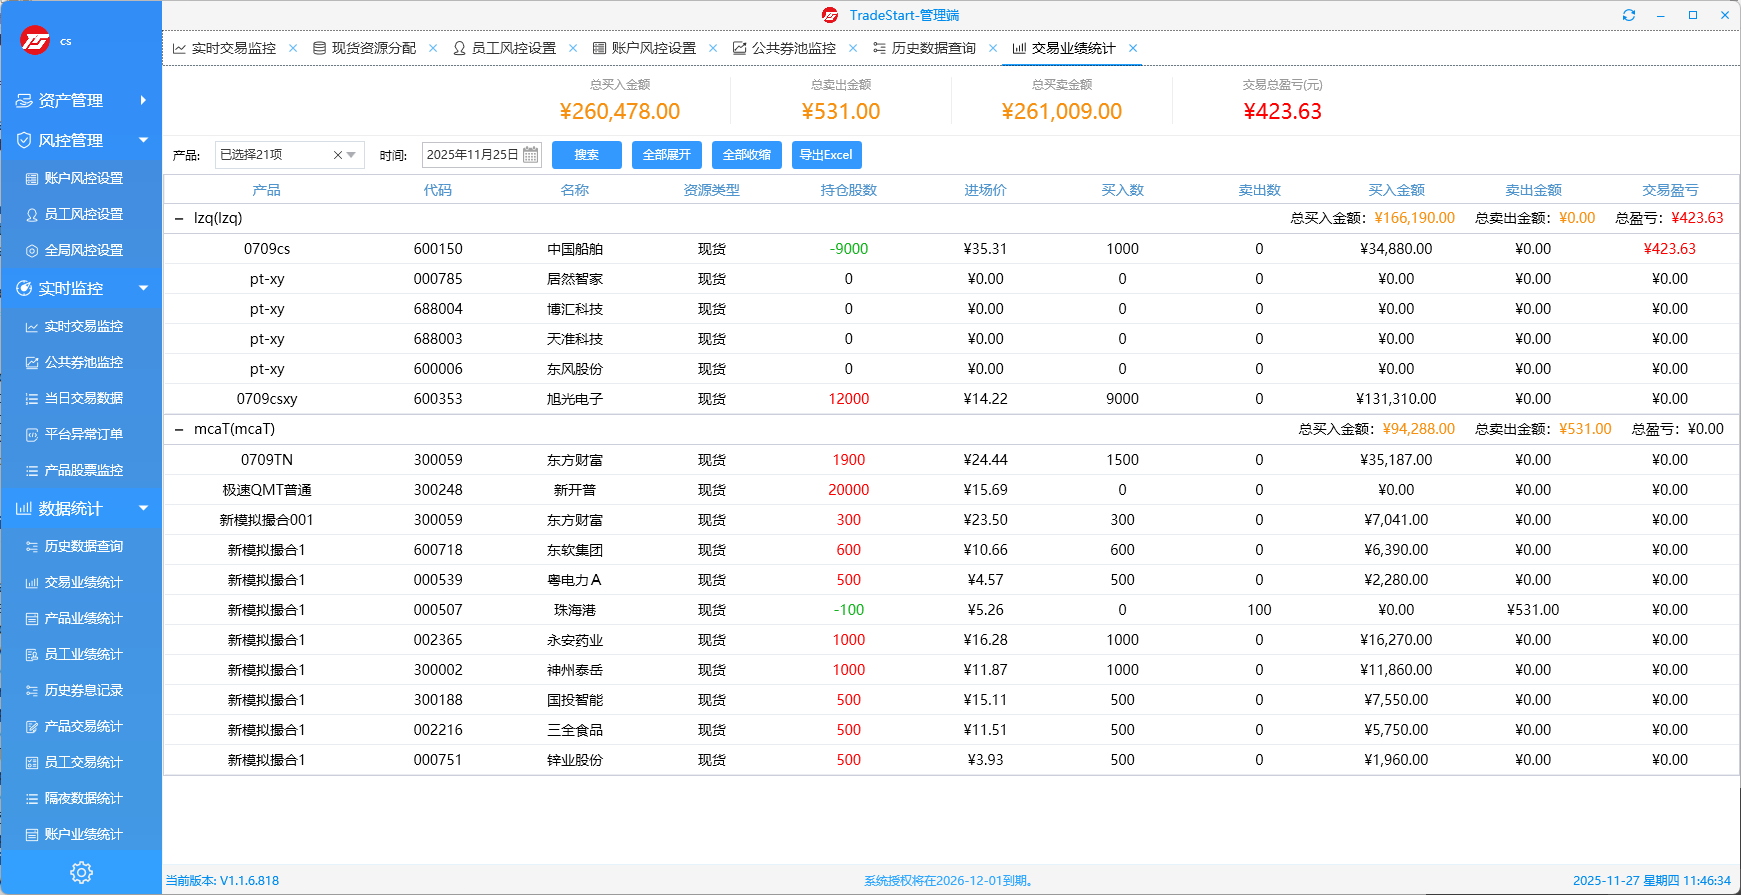Viewport: 1741px width, 895px height.
Task: Click the 导出Excel button
Action: tap(826, 155)
